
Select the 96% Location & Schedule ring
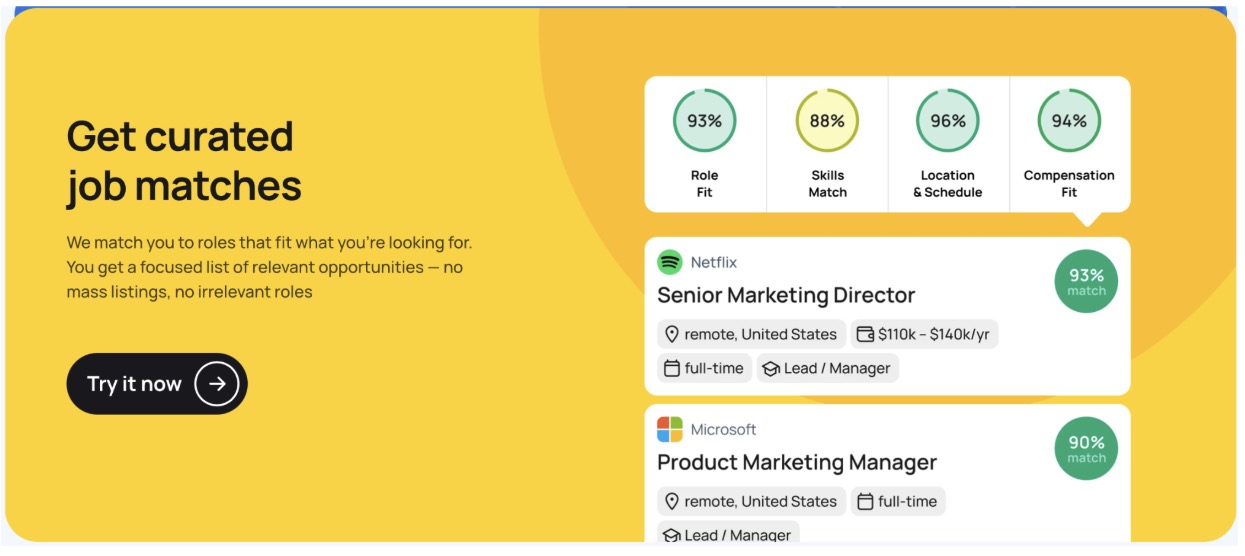(x=948, y=121)
